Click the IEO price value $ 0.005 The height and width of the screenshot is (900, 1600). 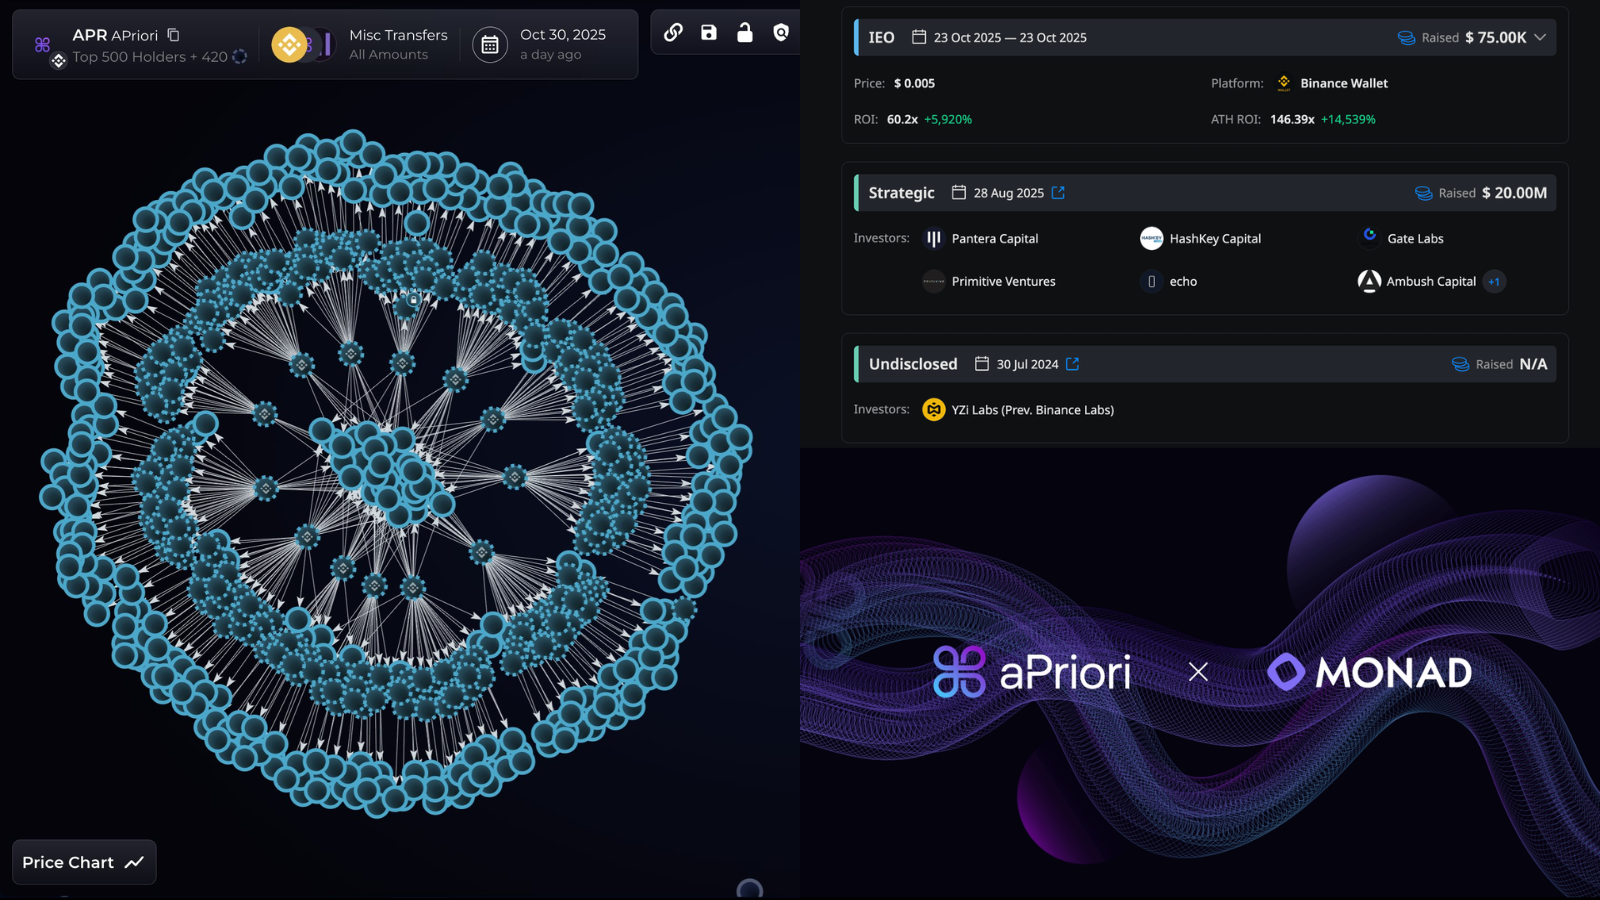click(x=914, y=83)
